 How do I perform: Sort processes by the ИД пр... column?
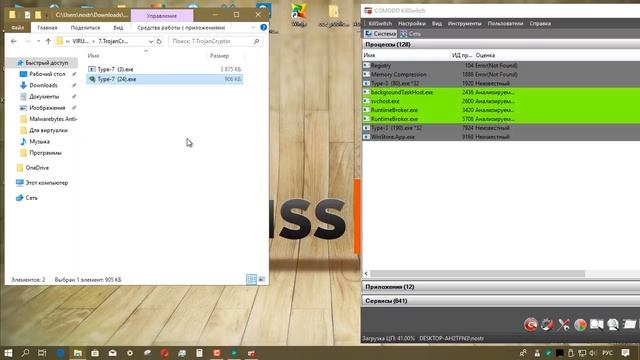click(x=461, y=55)
